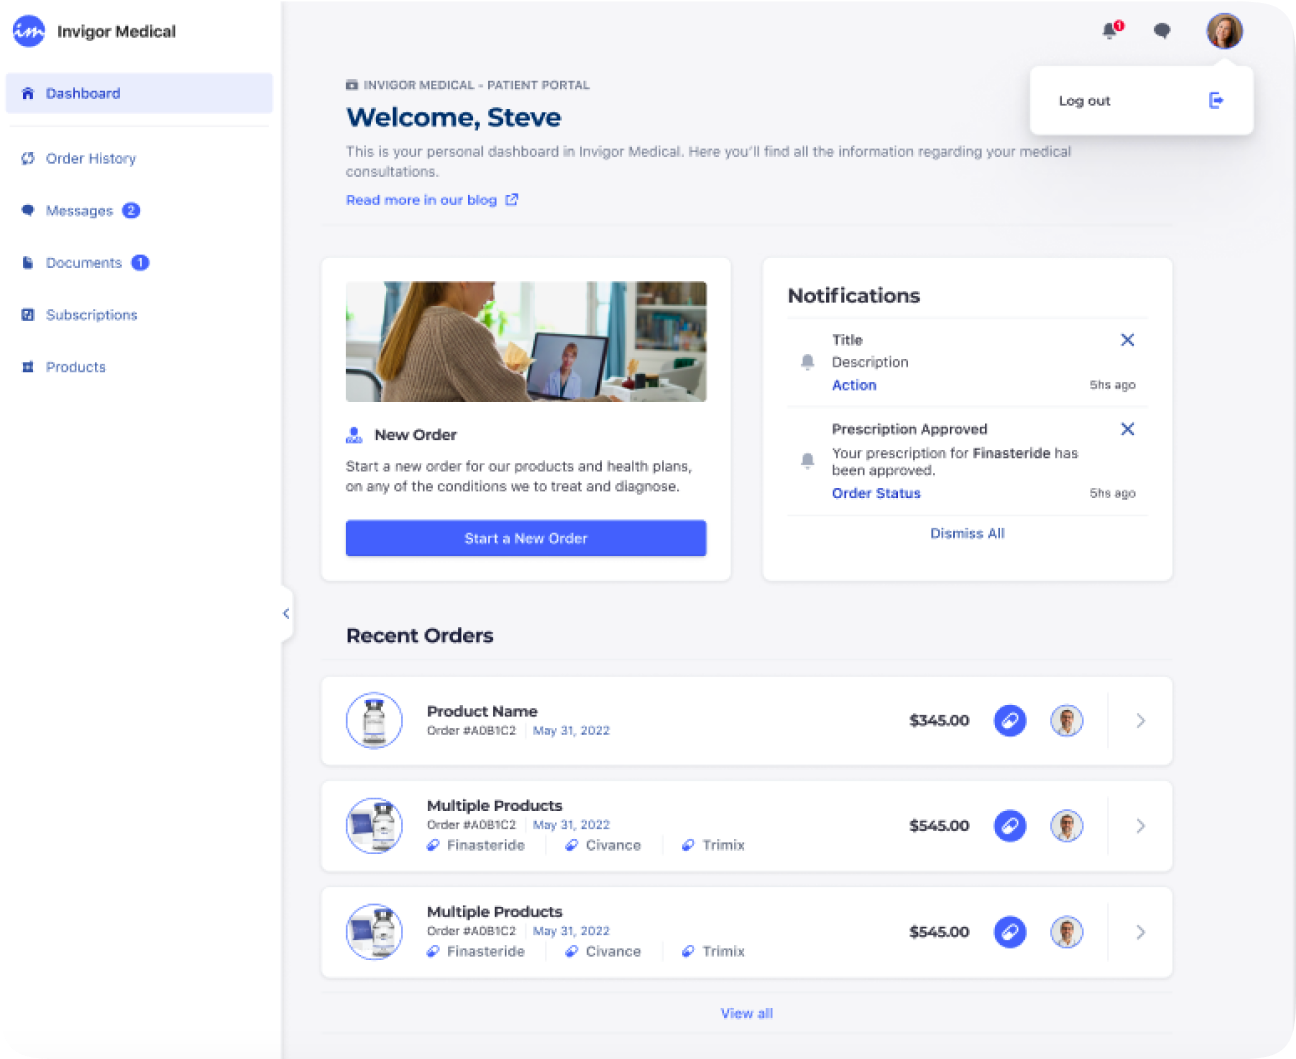
Task: Click the Messages unread badge 2
Action: pyautogui.click(x=131, y=210)
